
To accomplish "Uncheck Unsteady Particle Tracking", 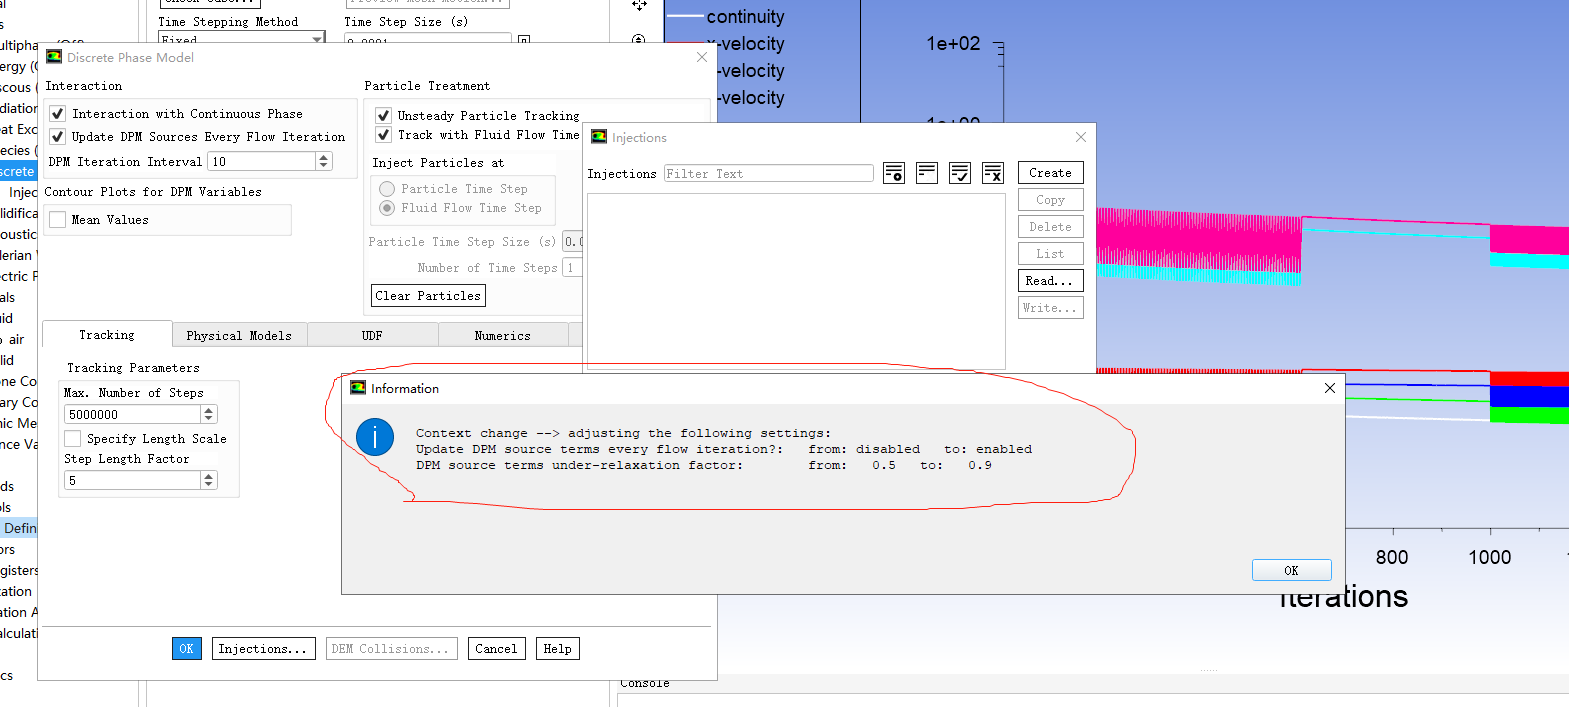I will click(383, 115).
